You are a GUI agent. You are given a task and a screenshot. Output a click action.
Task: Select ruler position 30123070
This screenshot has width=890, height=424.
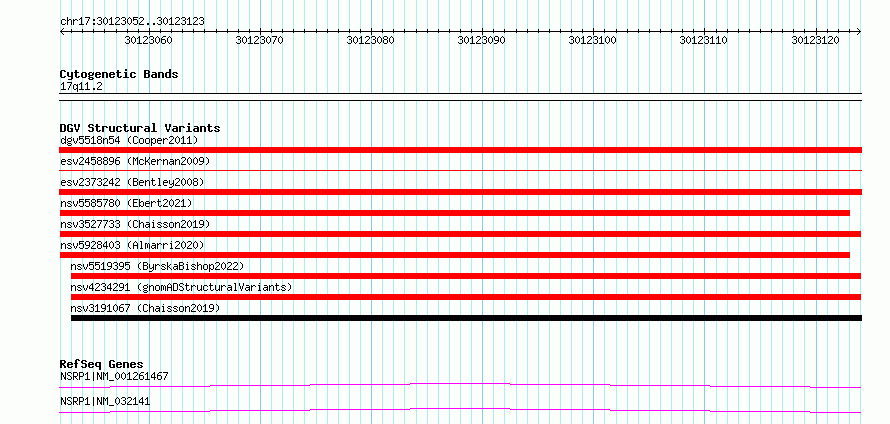259,40
